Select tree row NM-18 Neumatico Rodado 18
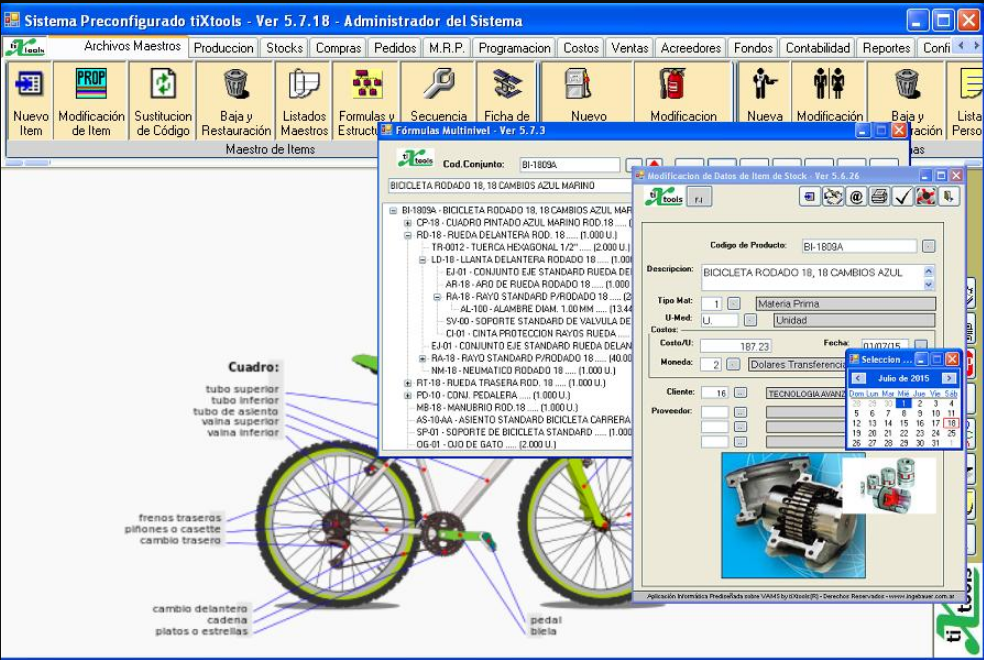 click(523, 371)
